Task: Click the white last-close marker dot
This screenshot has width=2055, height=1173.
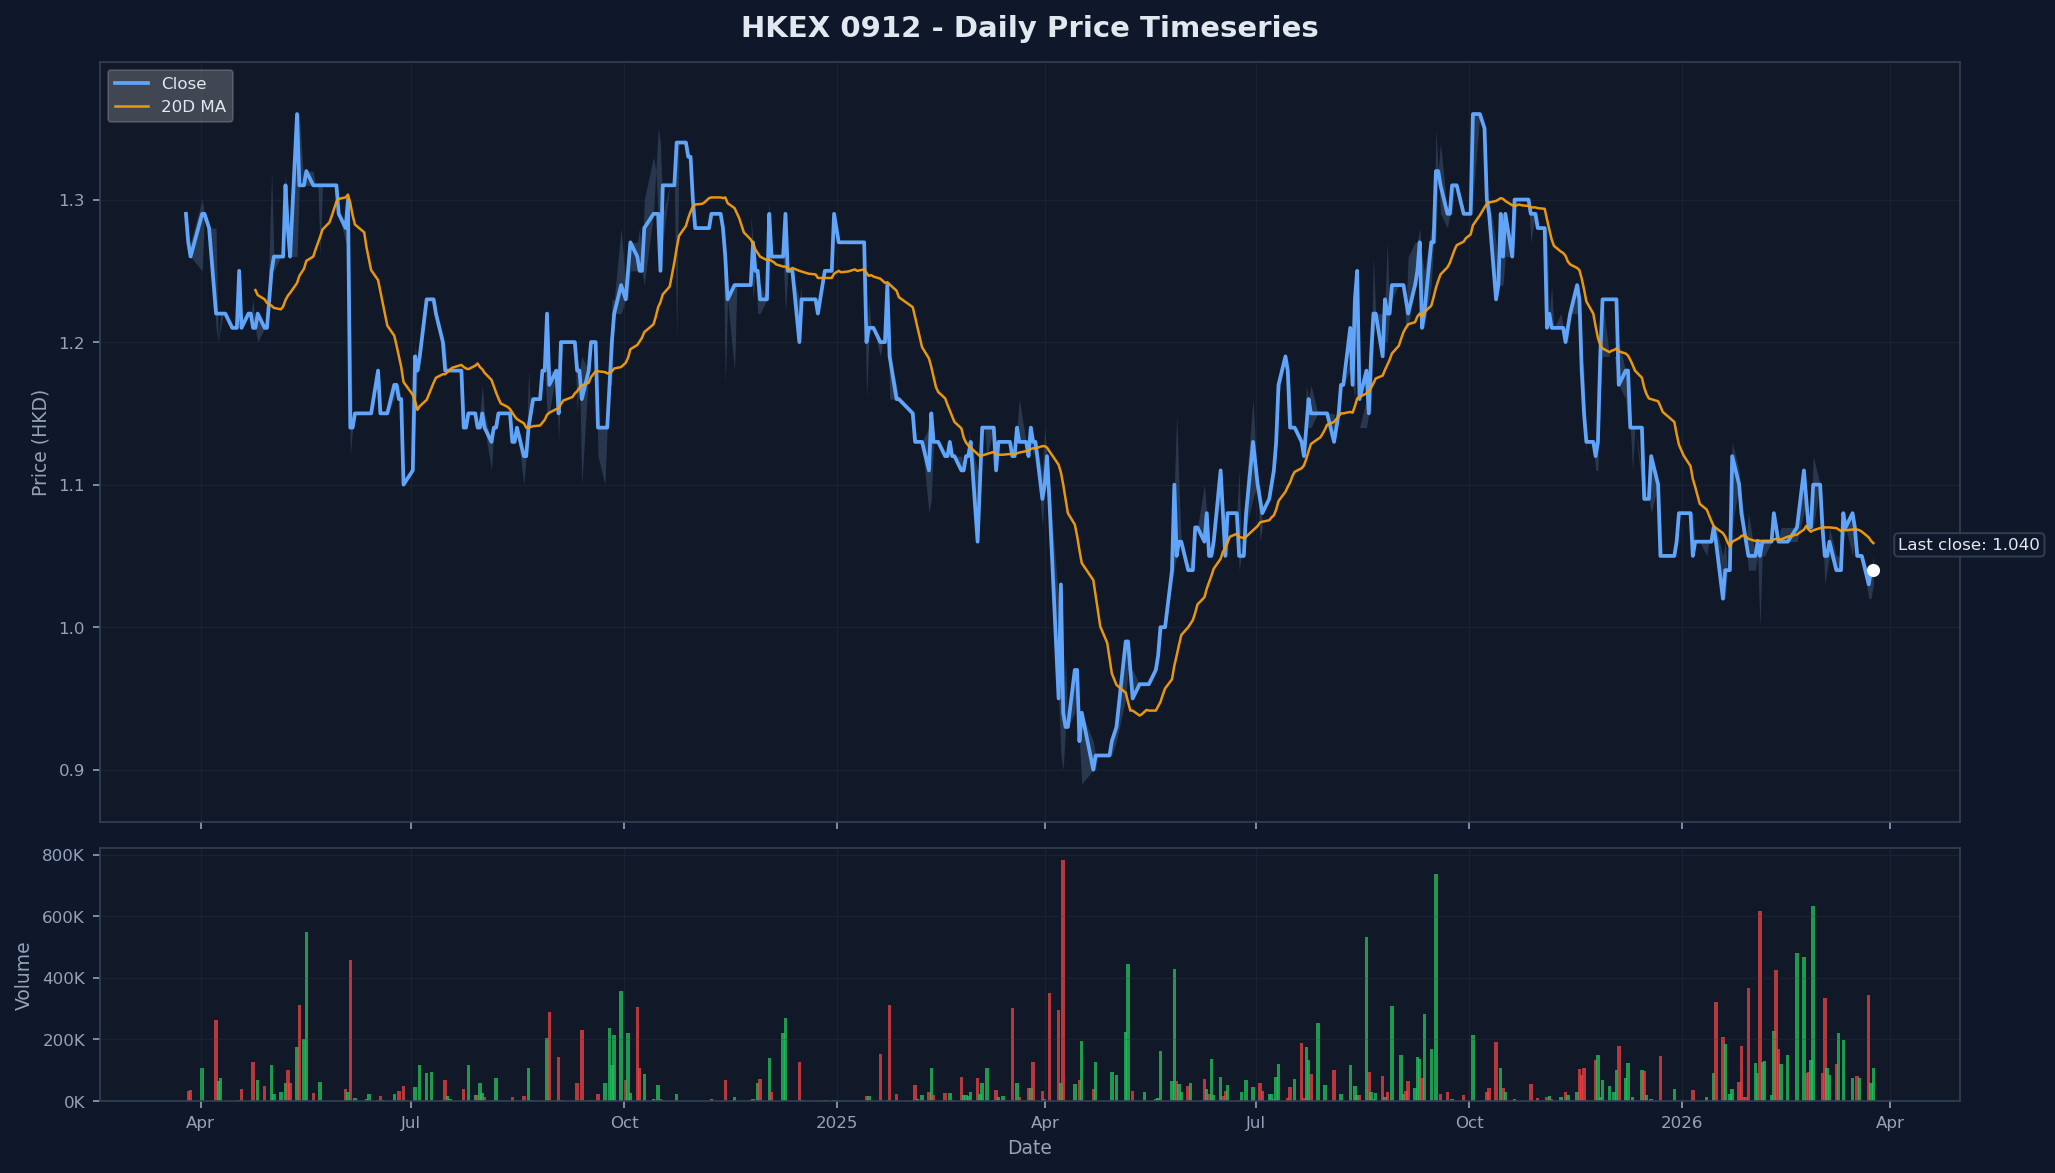Action: (x=1873, y=570)
